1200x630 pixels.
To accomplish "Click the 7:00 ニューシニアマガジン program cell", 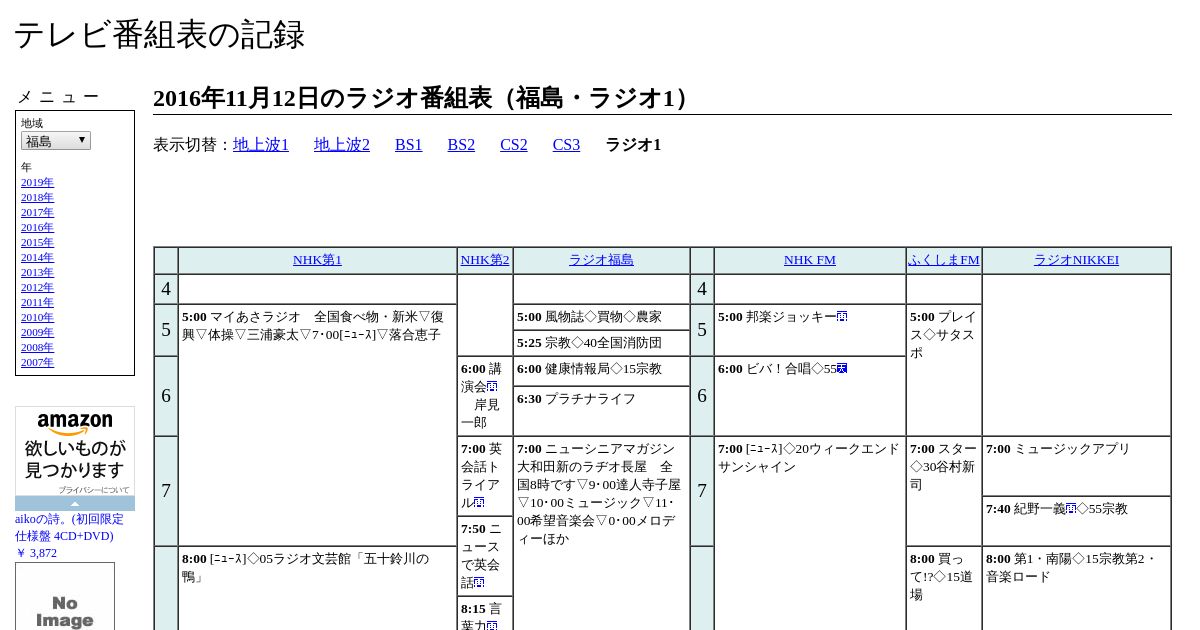I will click(x=601, y=533).
